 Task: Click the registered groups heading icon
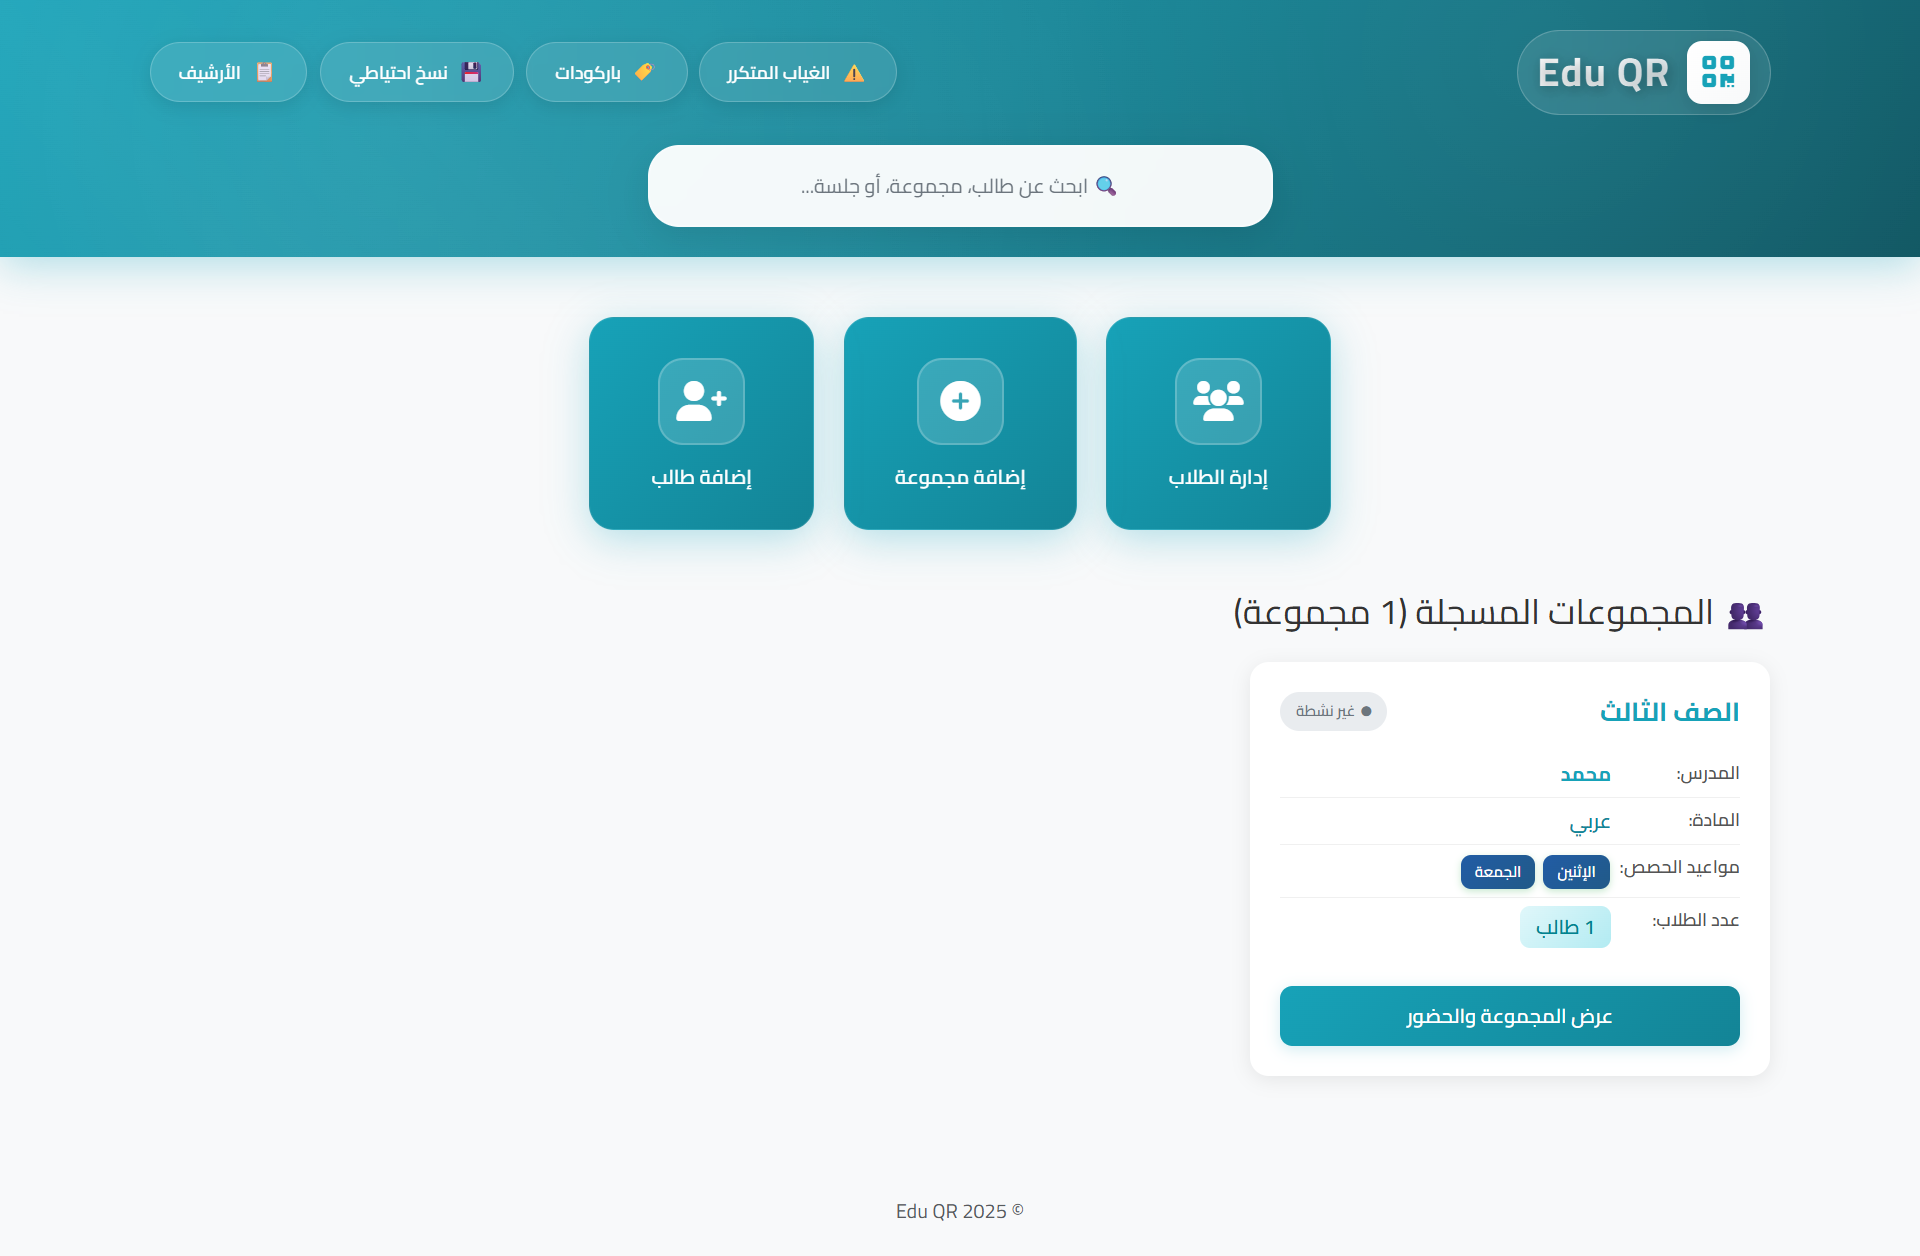[1745, 614]
